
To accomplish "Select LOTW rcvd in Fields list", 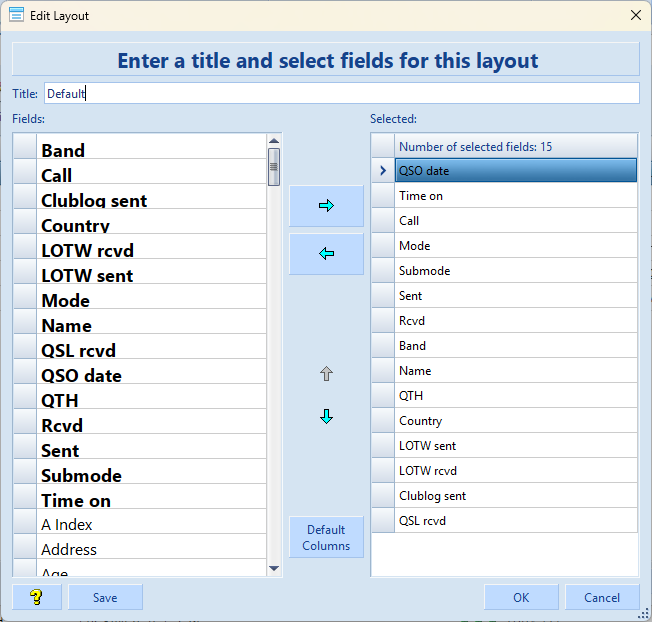I will [x=87, y=250].
